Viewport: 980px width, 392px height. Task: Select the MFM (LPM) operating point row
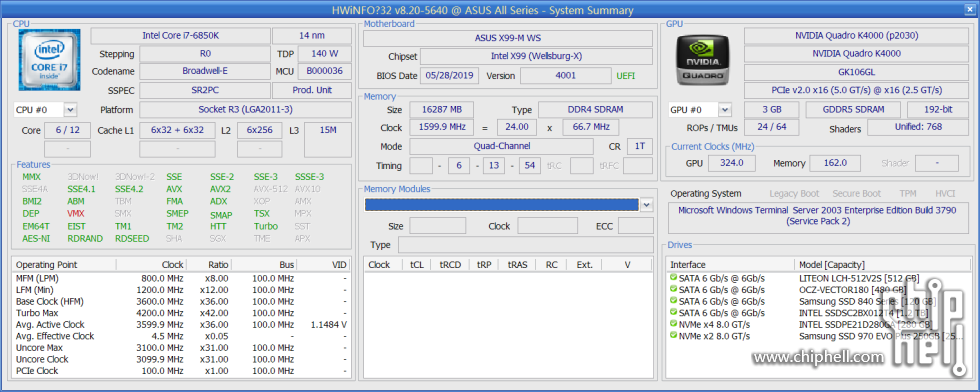(x=181, y=278)
